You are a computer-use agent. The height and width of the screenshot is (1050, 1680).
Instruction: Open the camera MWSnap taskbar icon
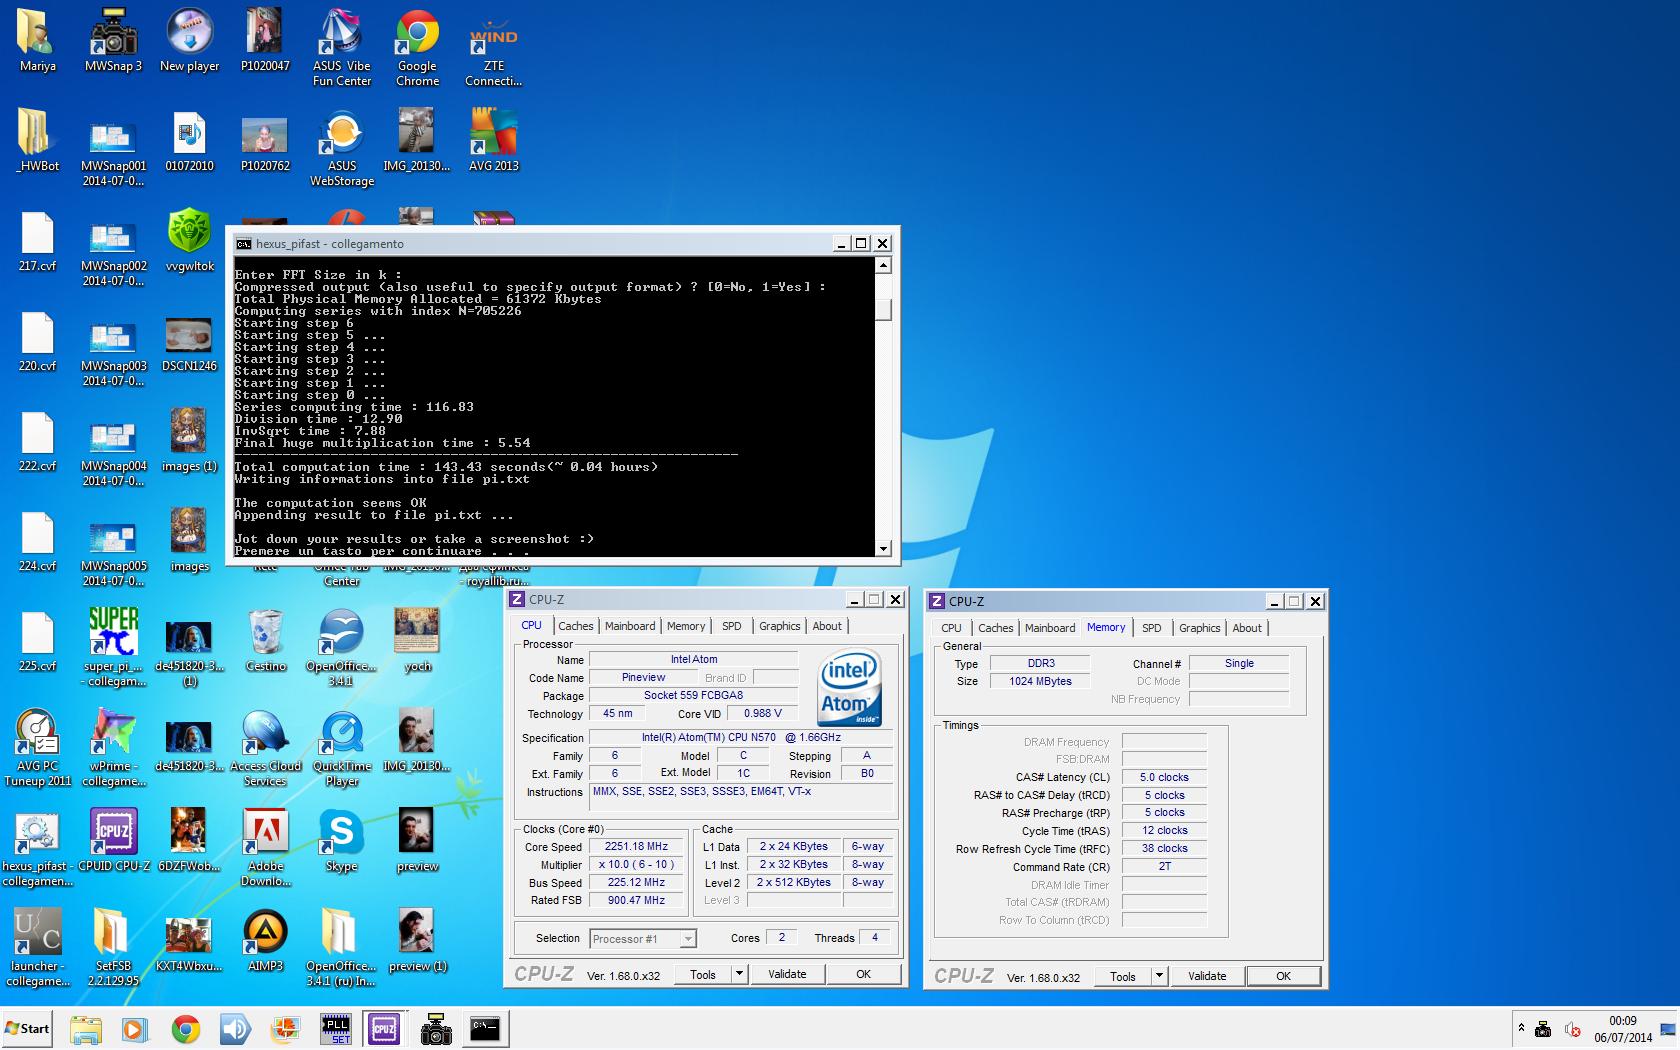click(x=435, y=1029)
